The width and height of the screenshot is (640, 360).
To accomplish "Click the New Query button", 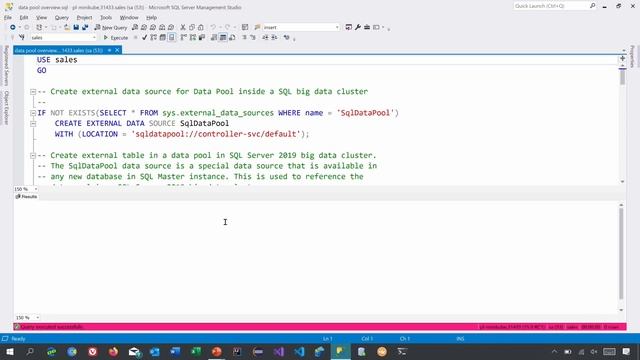I will click(111, 27).
